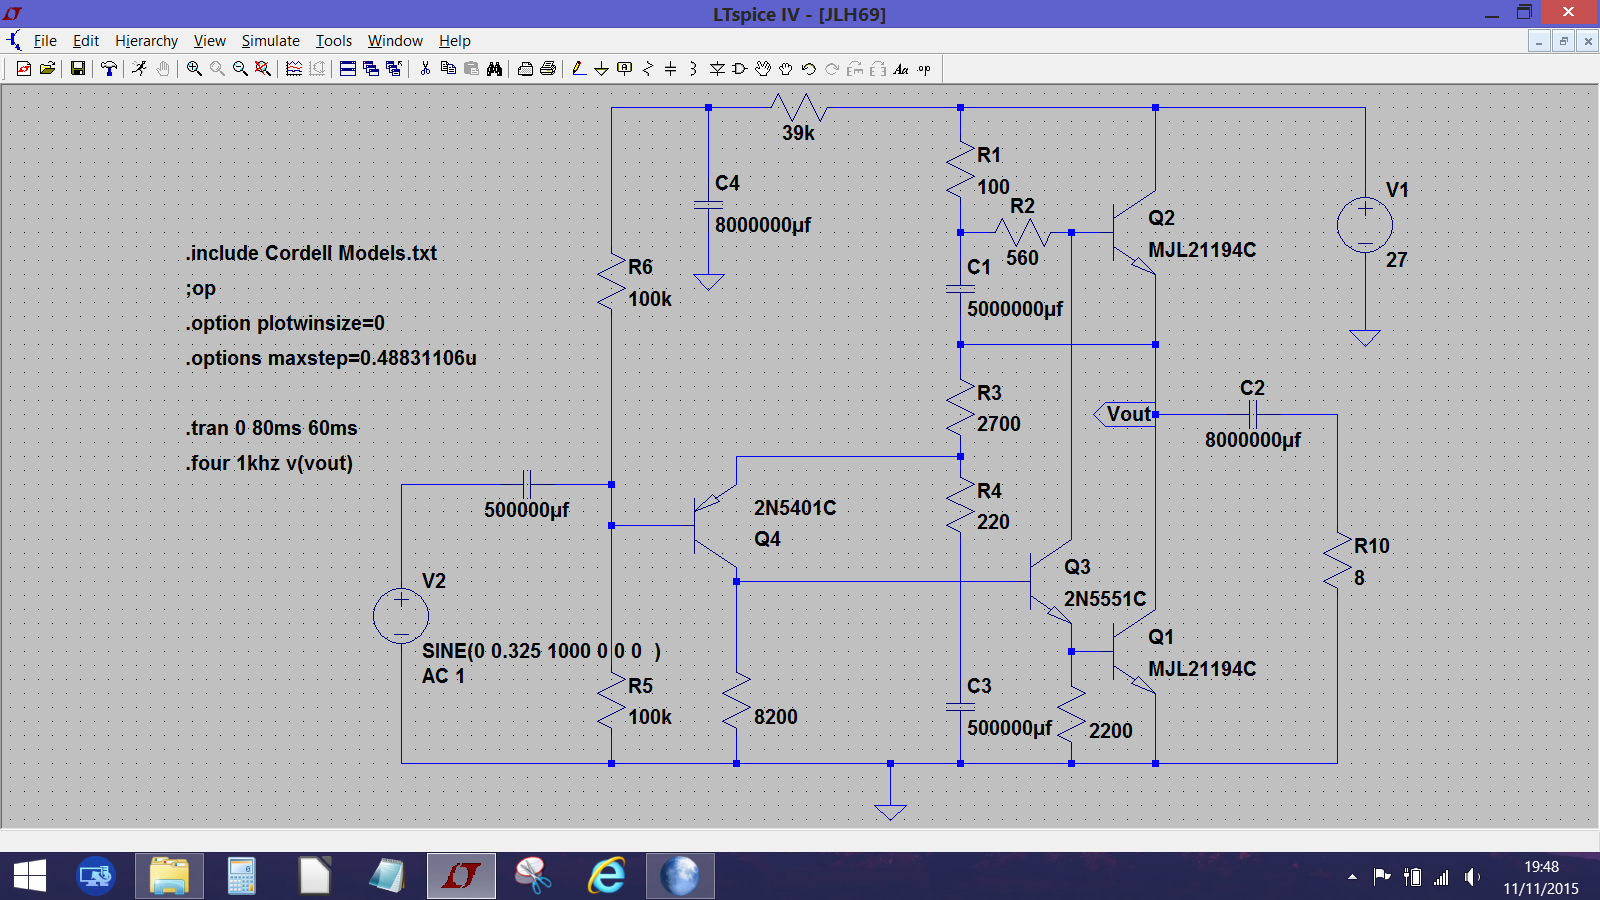Click the Vout net label
The height and width of the screenshot is (900, 1600).
pos(1128,414)
